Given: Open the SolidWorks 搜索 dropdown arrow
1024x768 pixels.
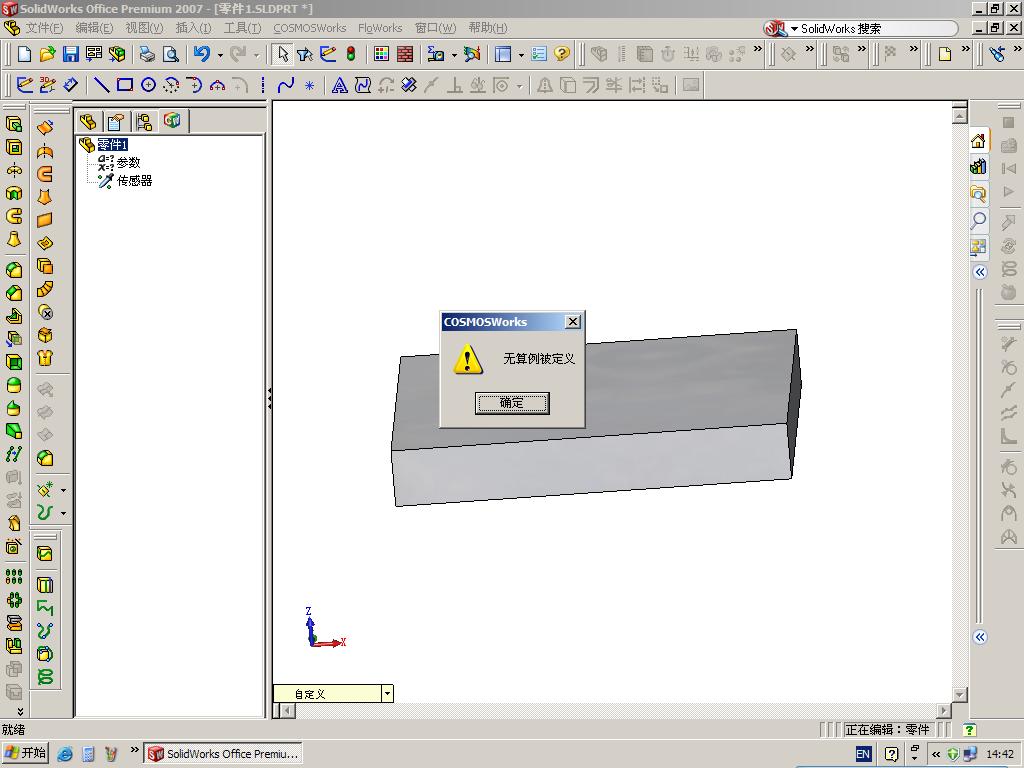Looking at the screenshot, I should 794,29.
